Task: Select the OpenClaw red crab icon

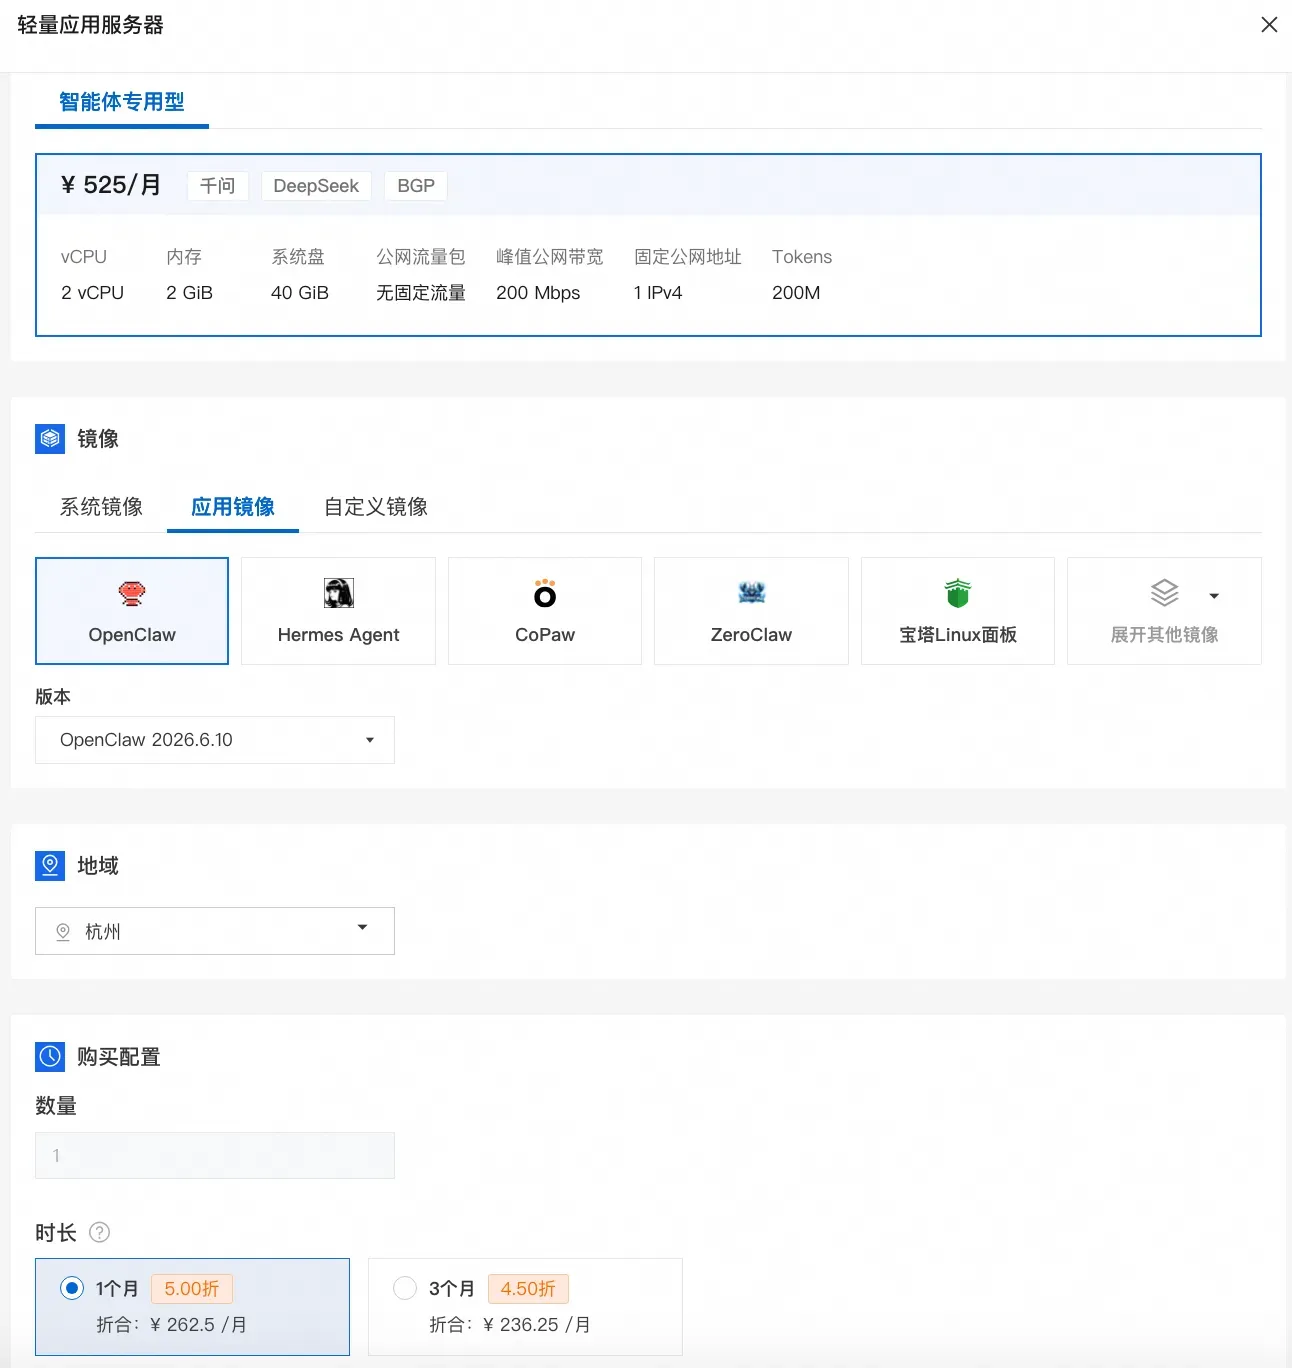Action: pos(132,593)
